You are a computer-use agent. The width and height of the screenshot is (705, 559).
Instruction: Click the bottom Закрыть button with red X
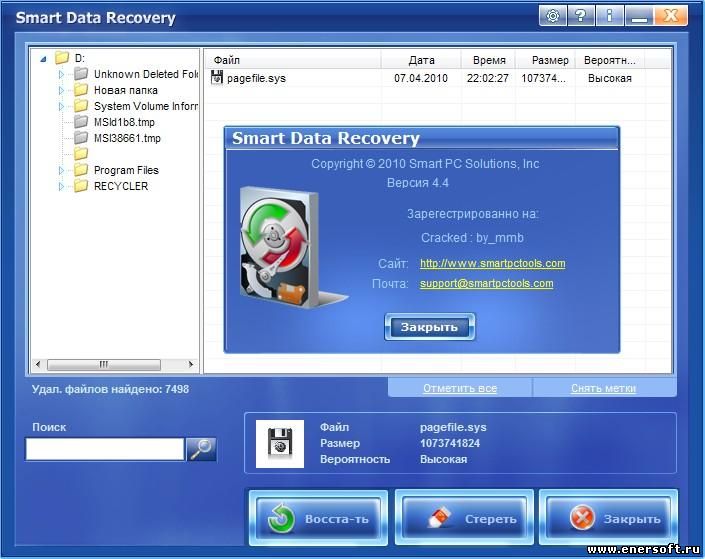pos(608,518)
